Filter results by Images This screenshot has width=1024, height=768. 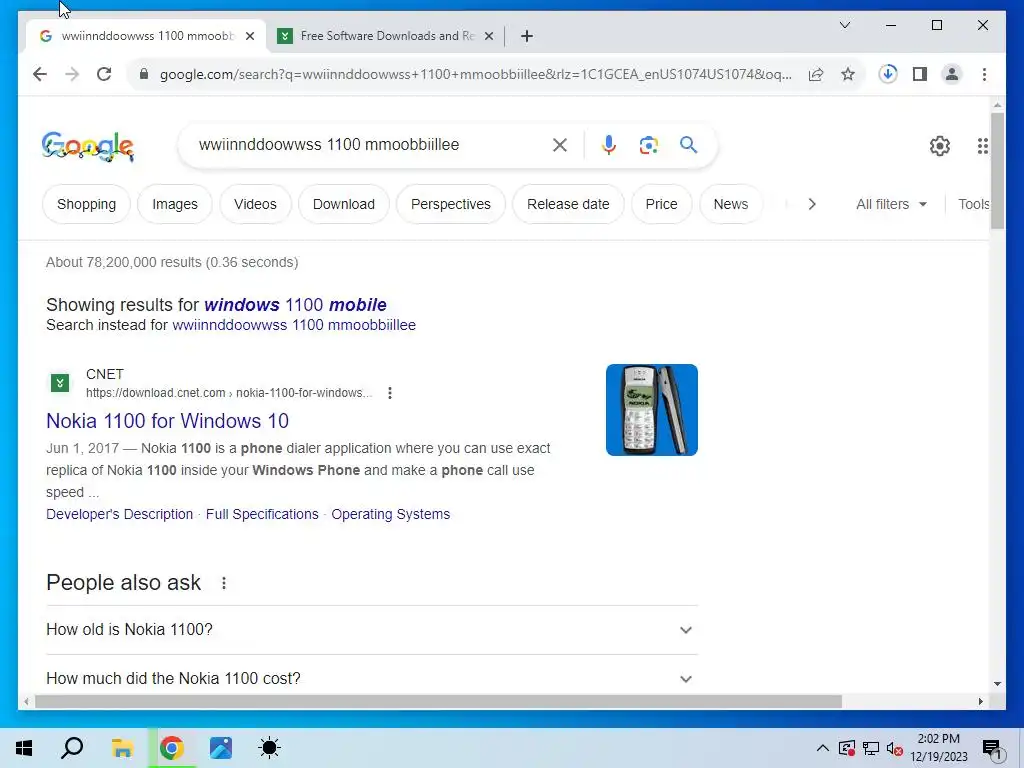coord(174,204)
